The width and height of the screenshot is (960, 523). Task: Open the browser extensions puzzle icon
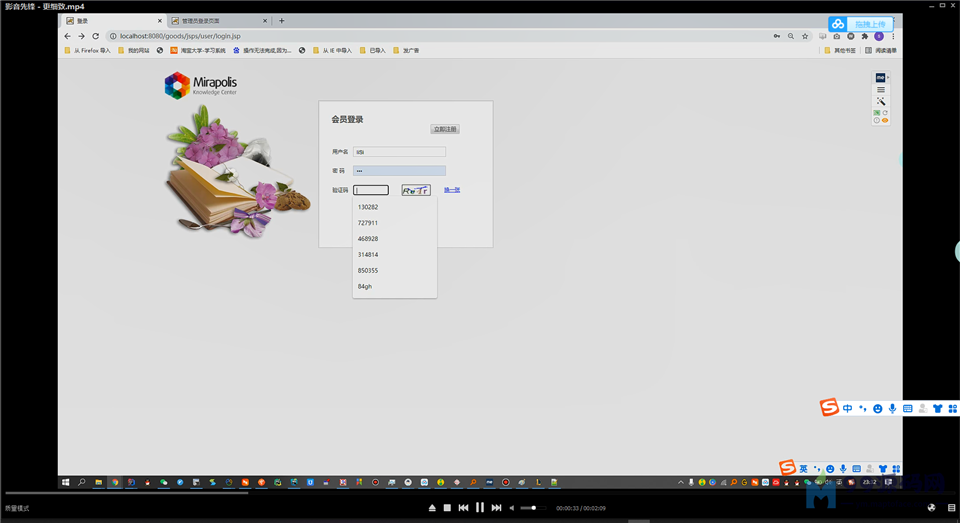point(864,36)
